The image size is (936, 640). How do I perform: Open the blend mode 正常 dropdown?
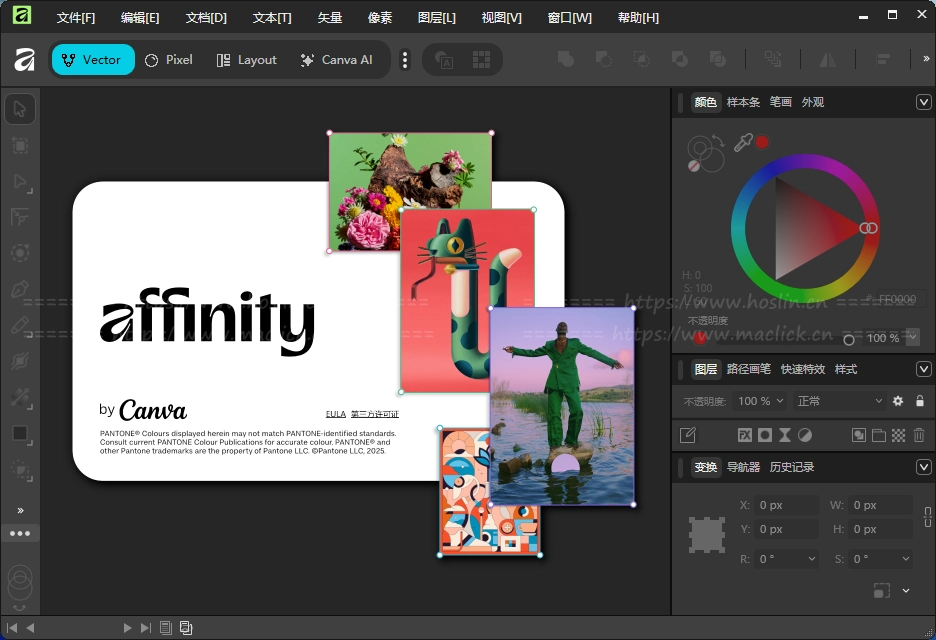click(840, 401)
